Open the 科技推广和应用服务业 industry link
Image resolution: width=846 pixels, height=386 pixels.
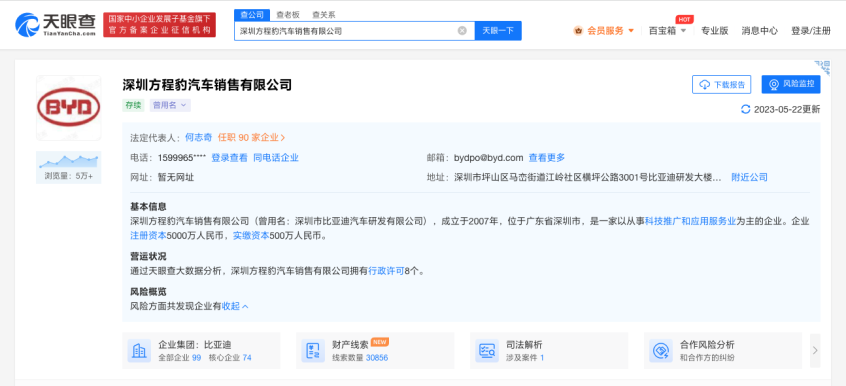690,221
